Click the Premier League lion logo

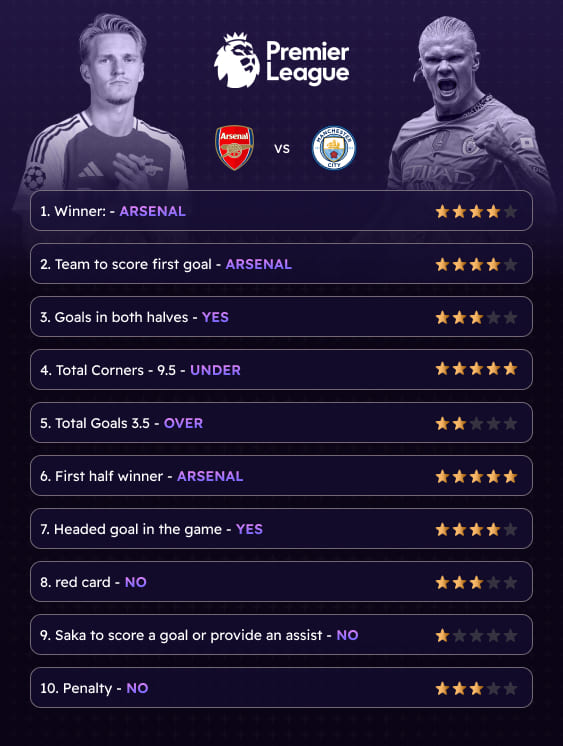point(237,60)
